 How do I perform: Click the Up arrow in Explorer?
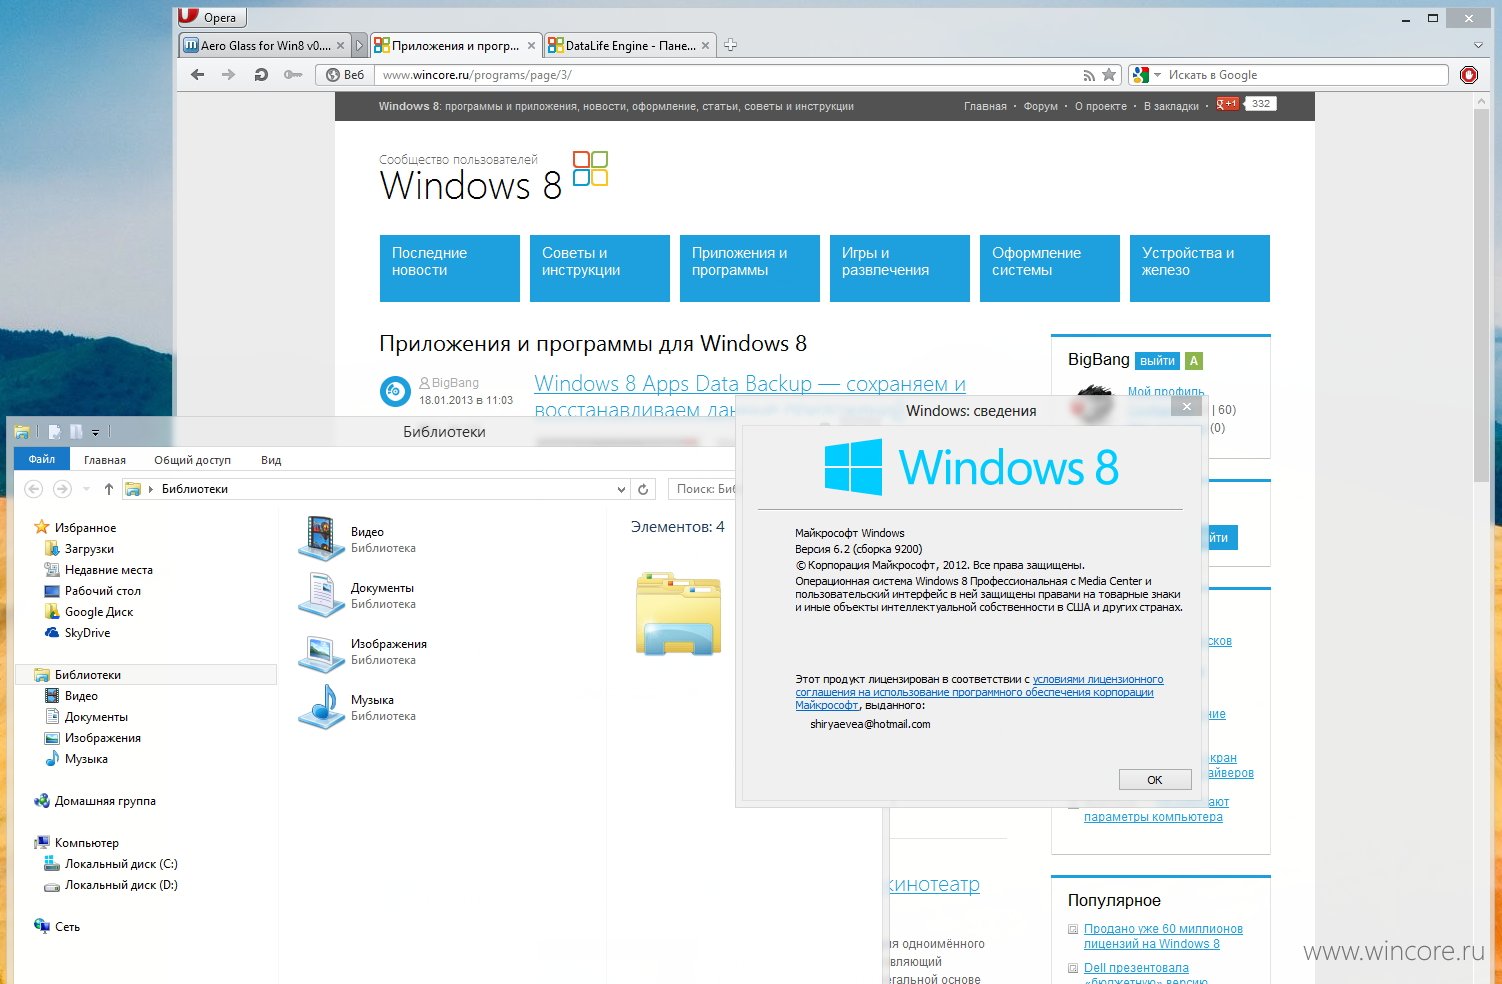[109, 489]
